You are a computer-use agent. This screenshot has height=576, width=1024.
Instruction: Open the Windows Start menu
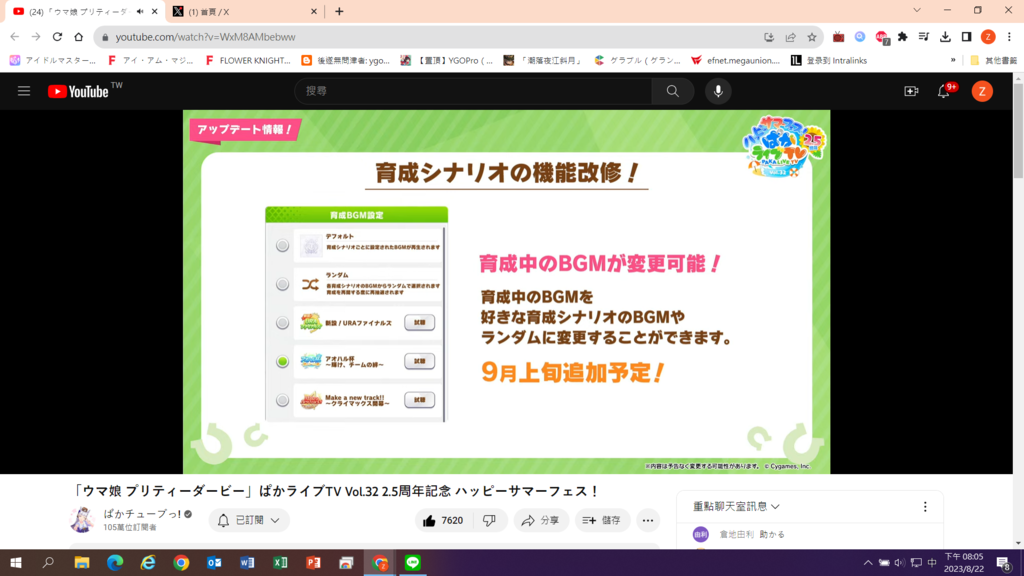16,563
